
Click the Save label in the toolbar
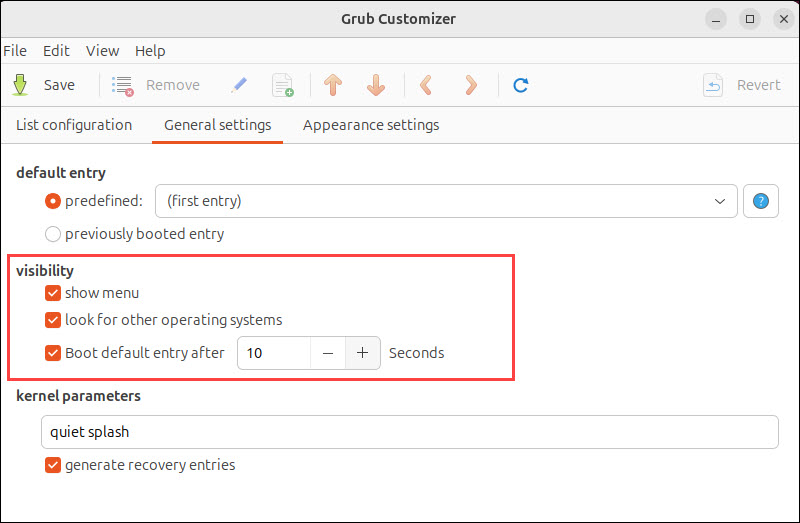[x=59, y=85]
